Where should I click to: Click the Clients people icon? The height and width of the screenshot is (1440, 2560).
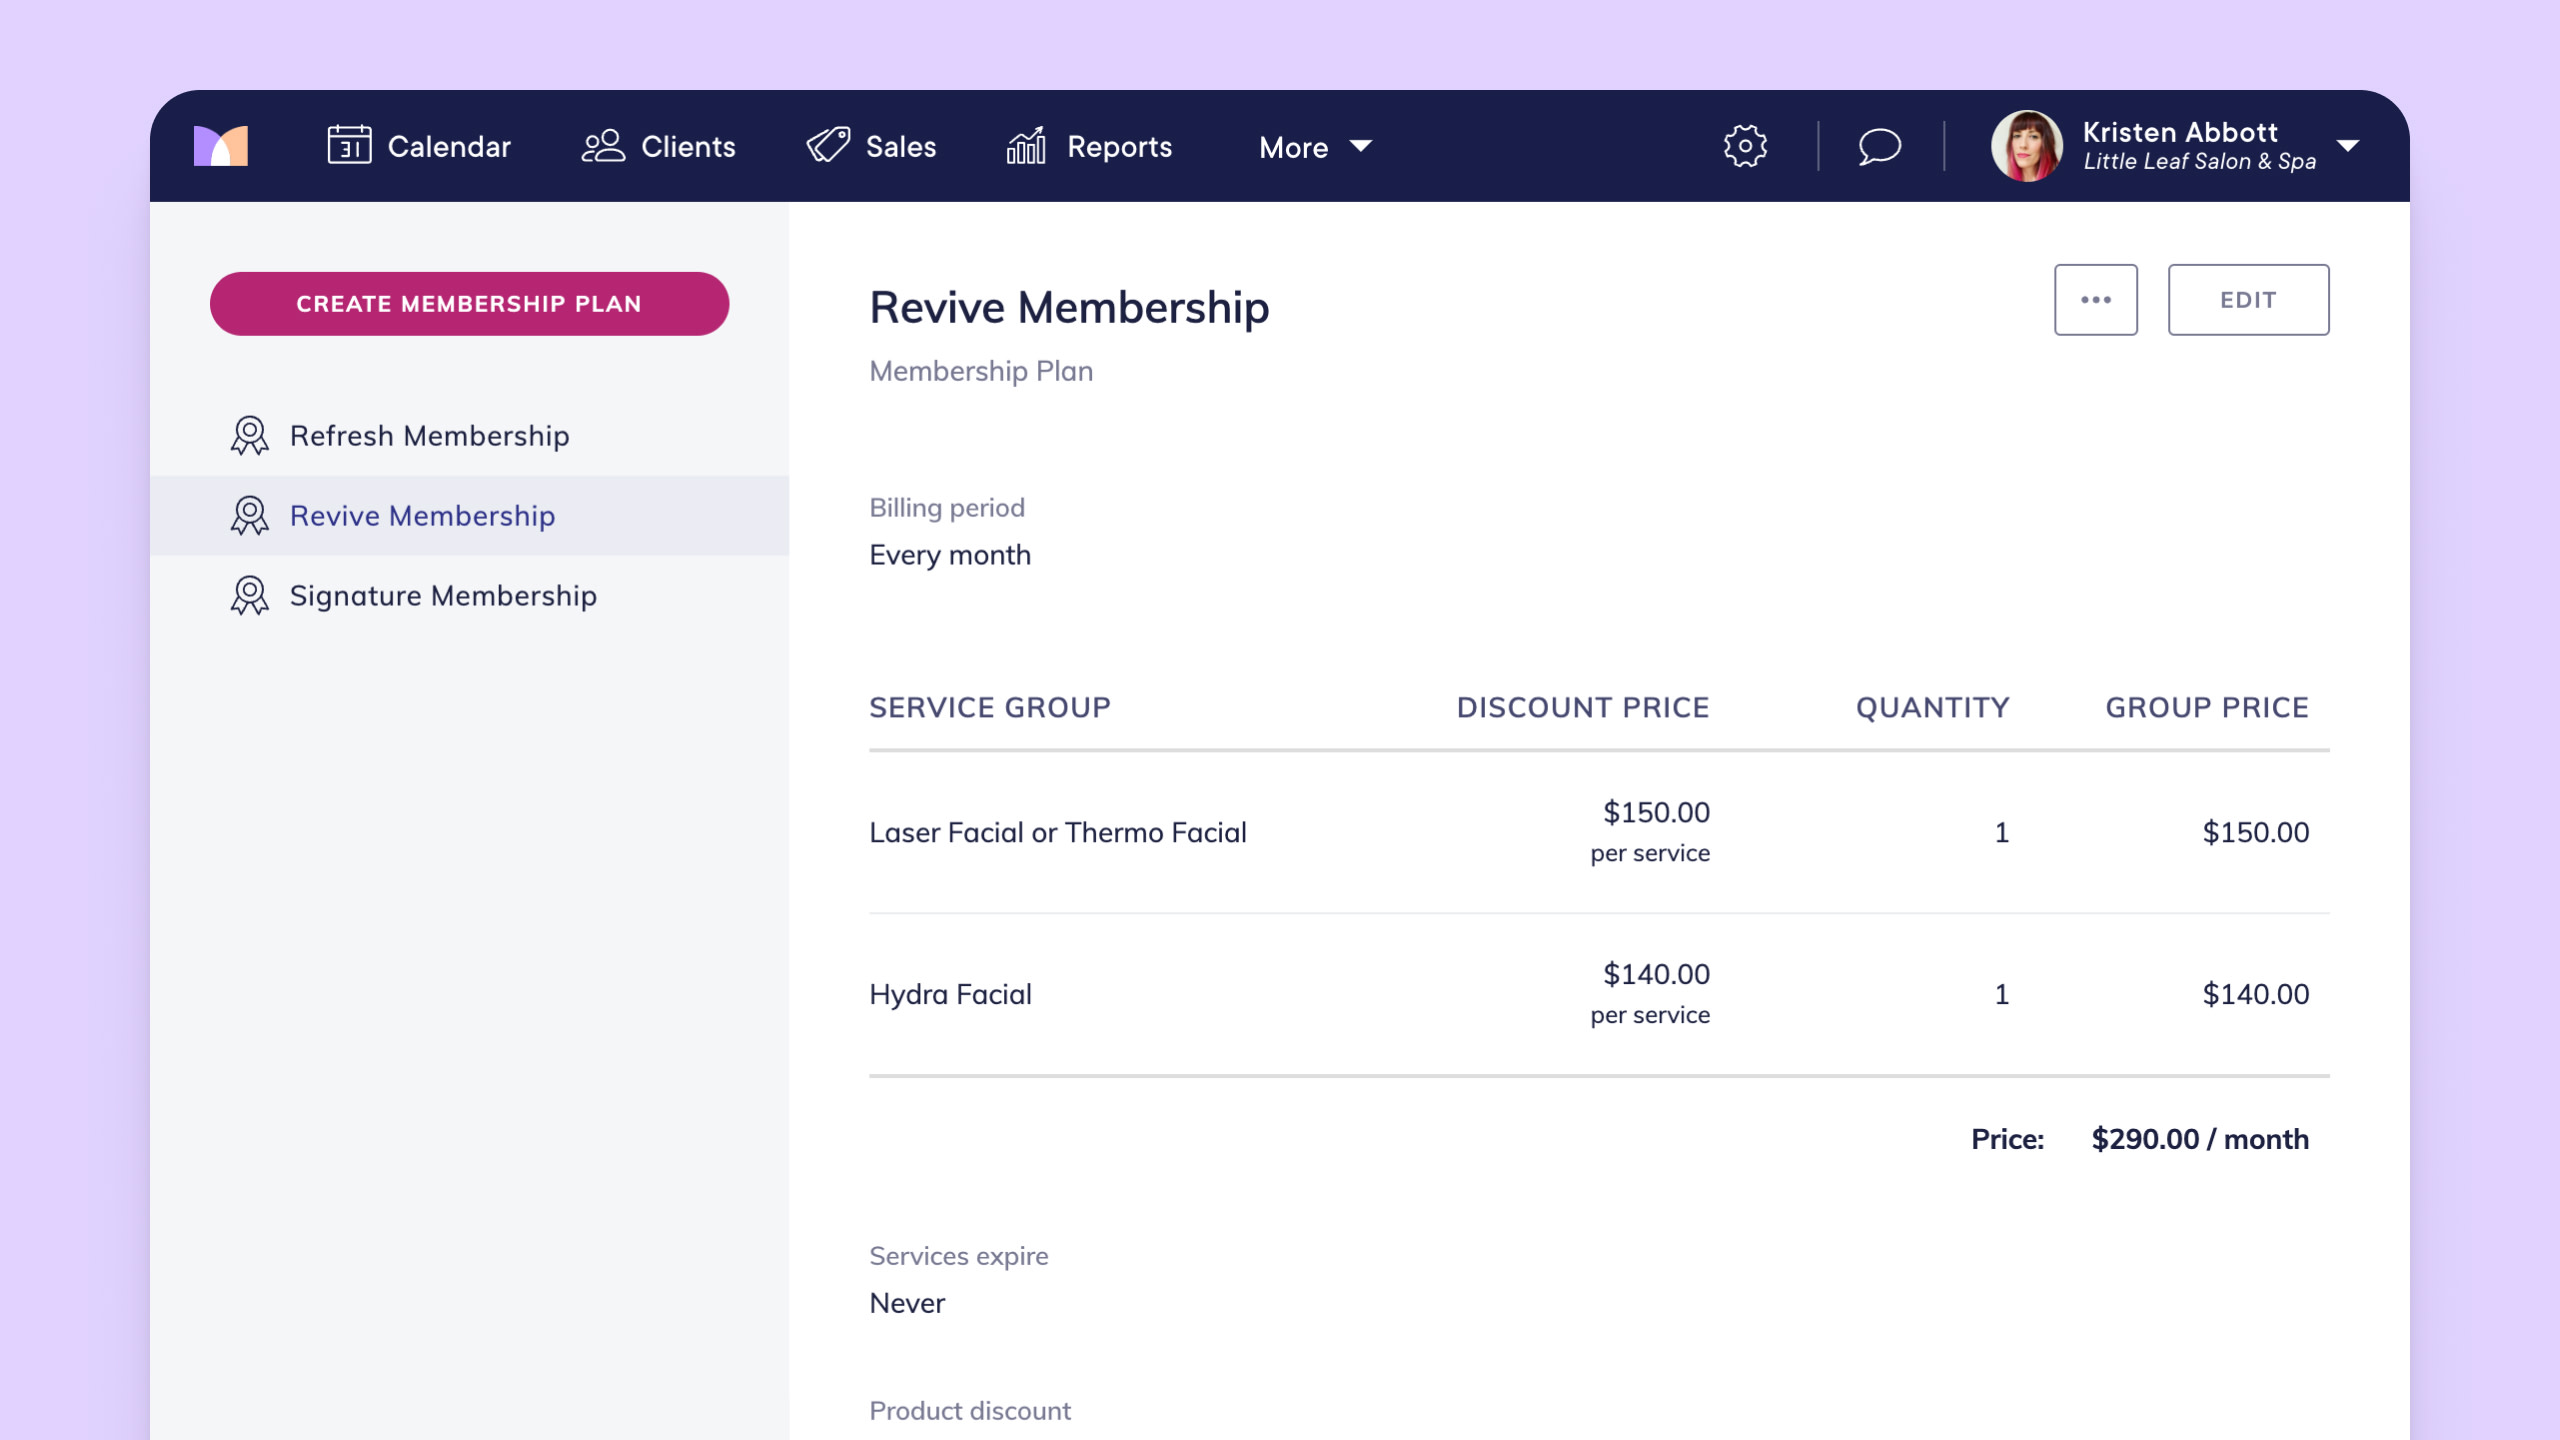[x=601, y=146]
